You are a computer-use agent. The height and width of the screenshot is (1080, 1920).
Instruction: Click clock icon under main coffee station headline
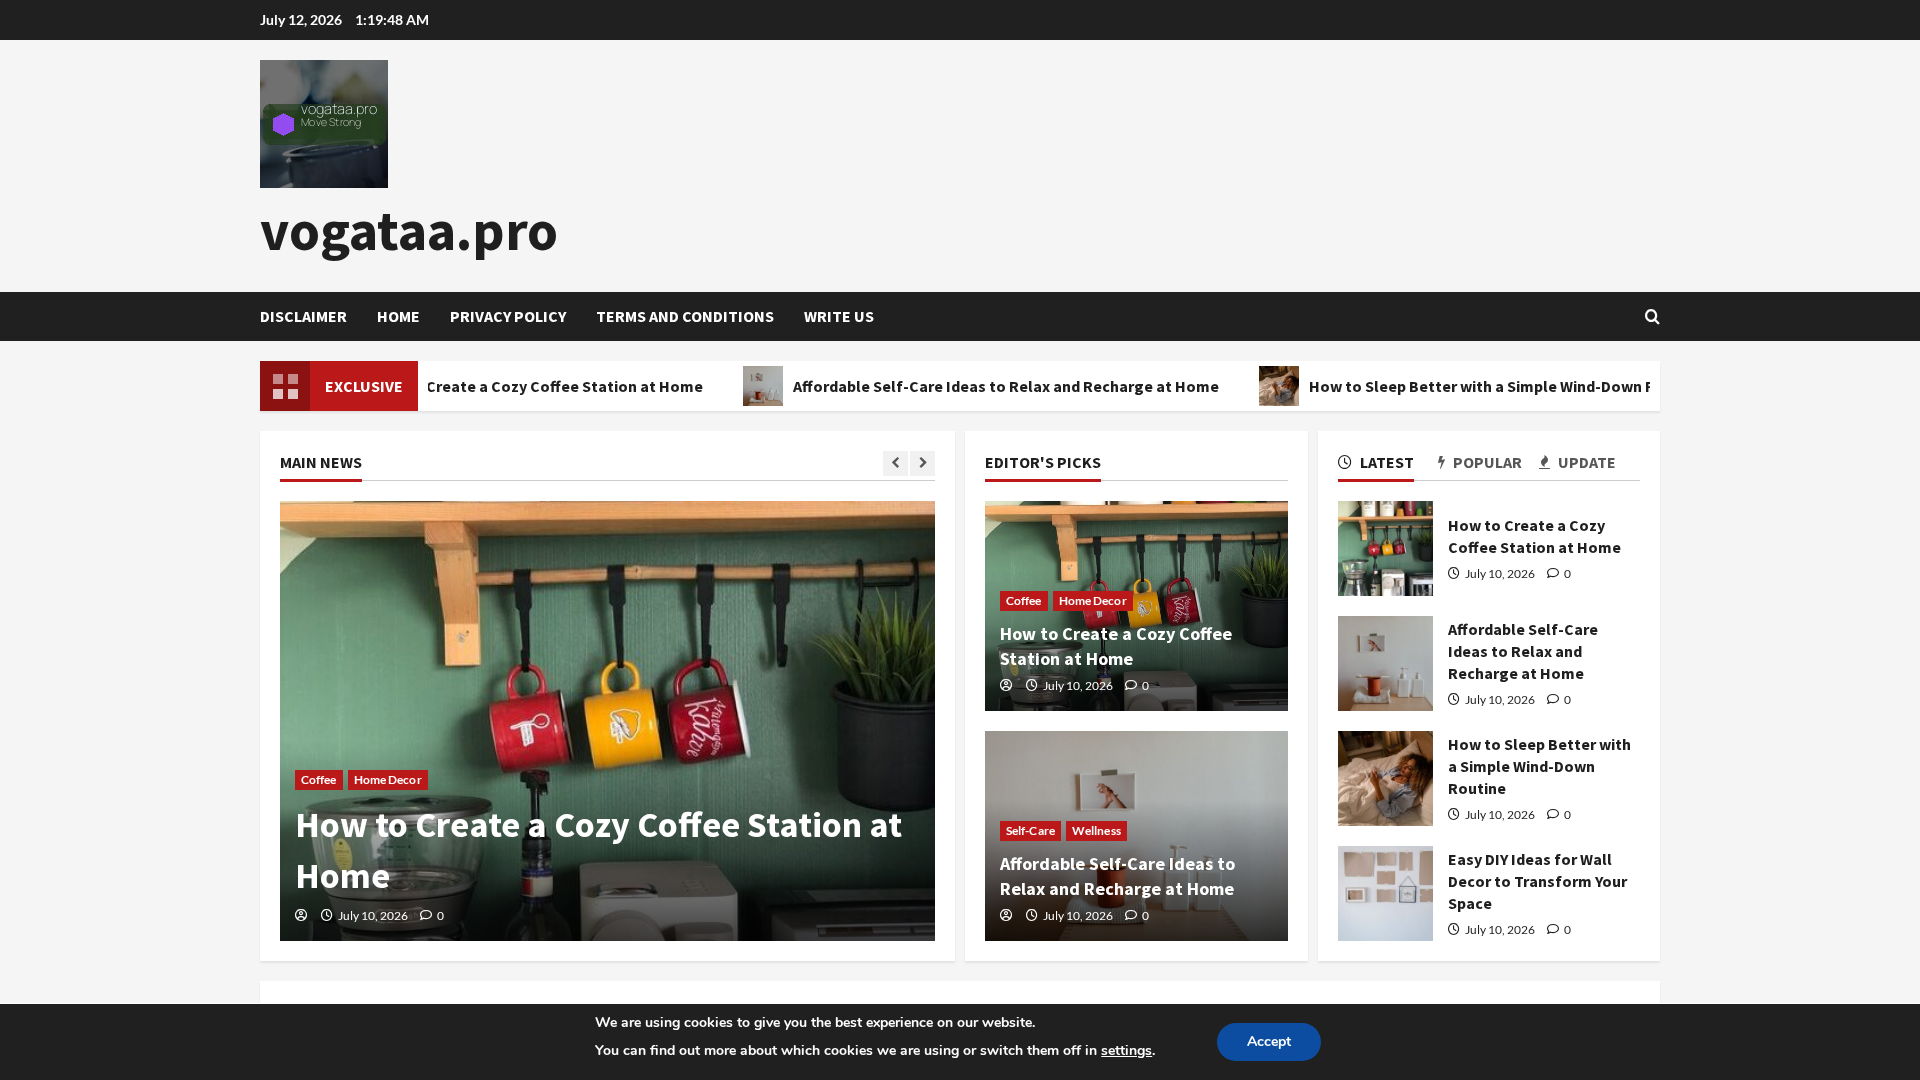(x=327, y=915)
